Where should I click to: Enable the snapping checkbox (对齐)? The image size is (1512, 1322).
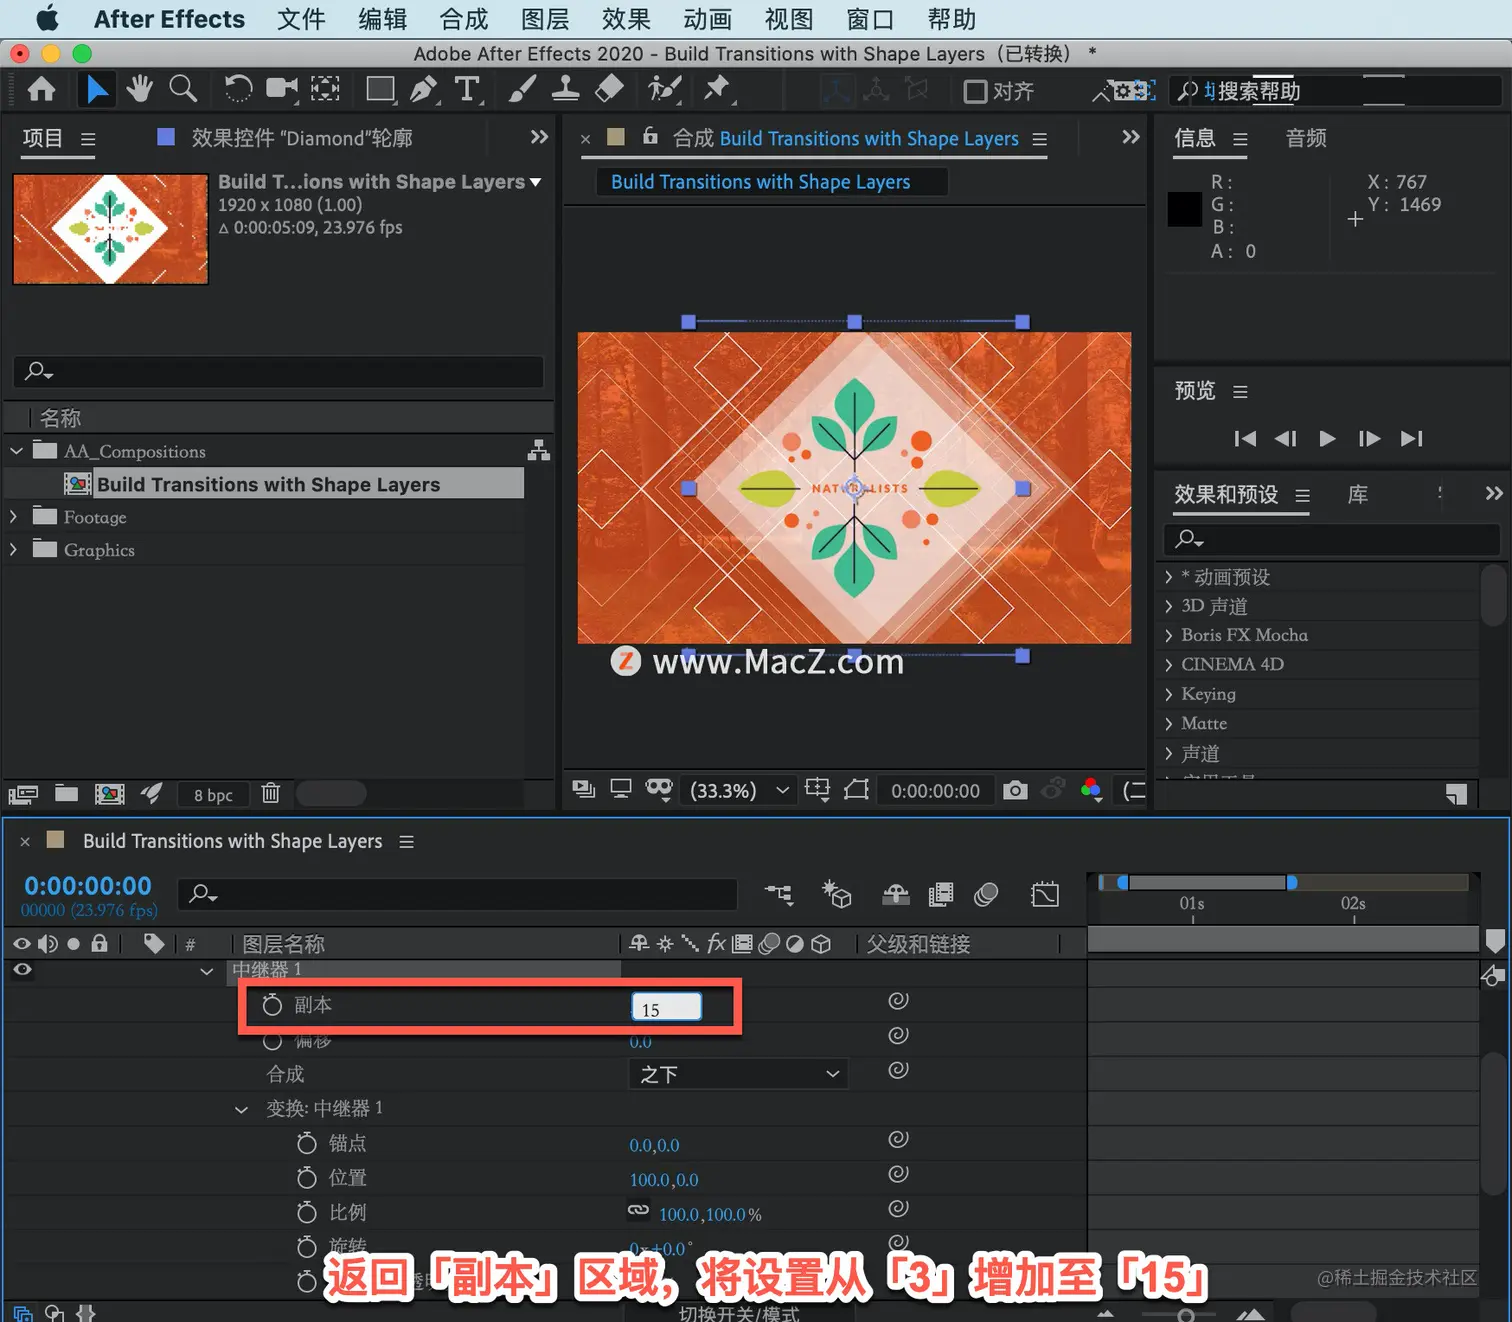(x=975, y=91)
